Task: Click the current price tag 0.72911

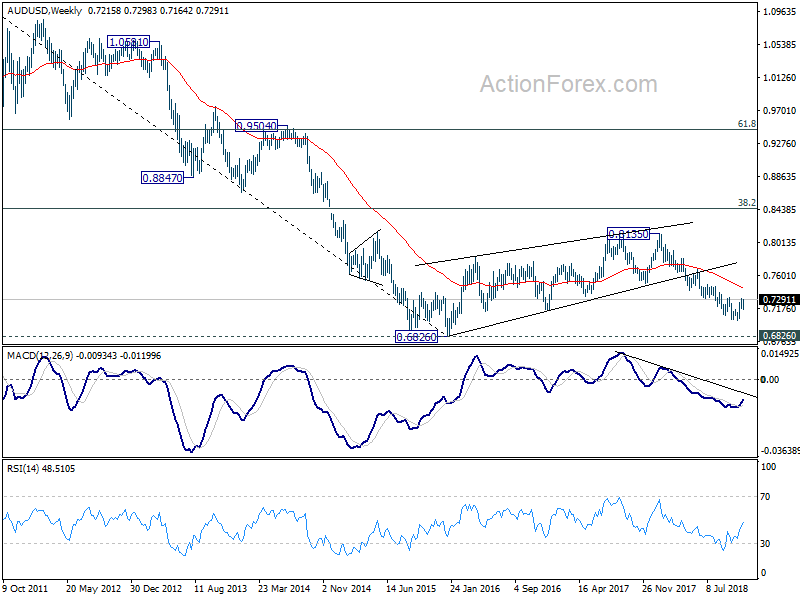Action: 779,299
